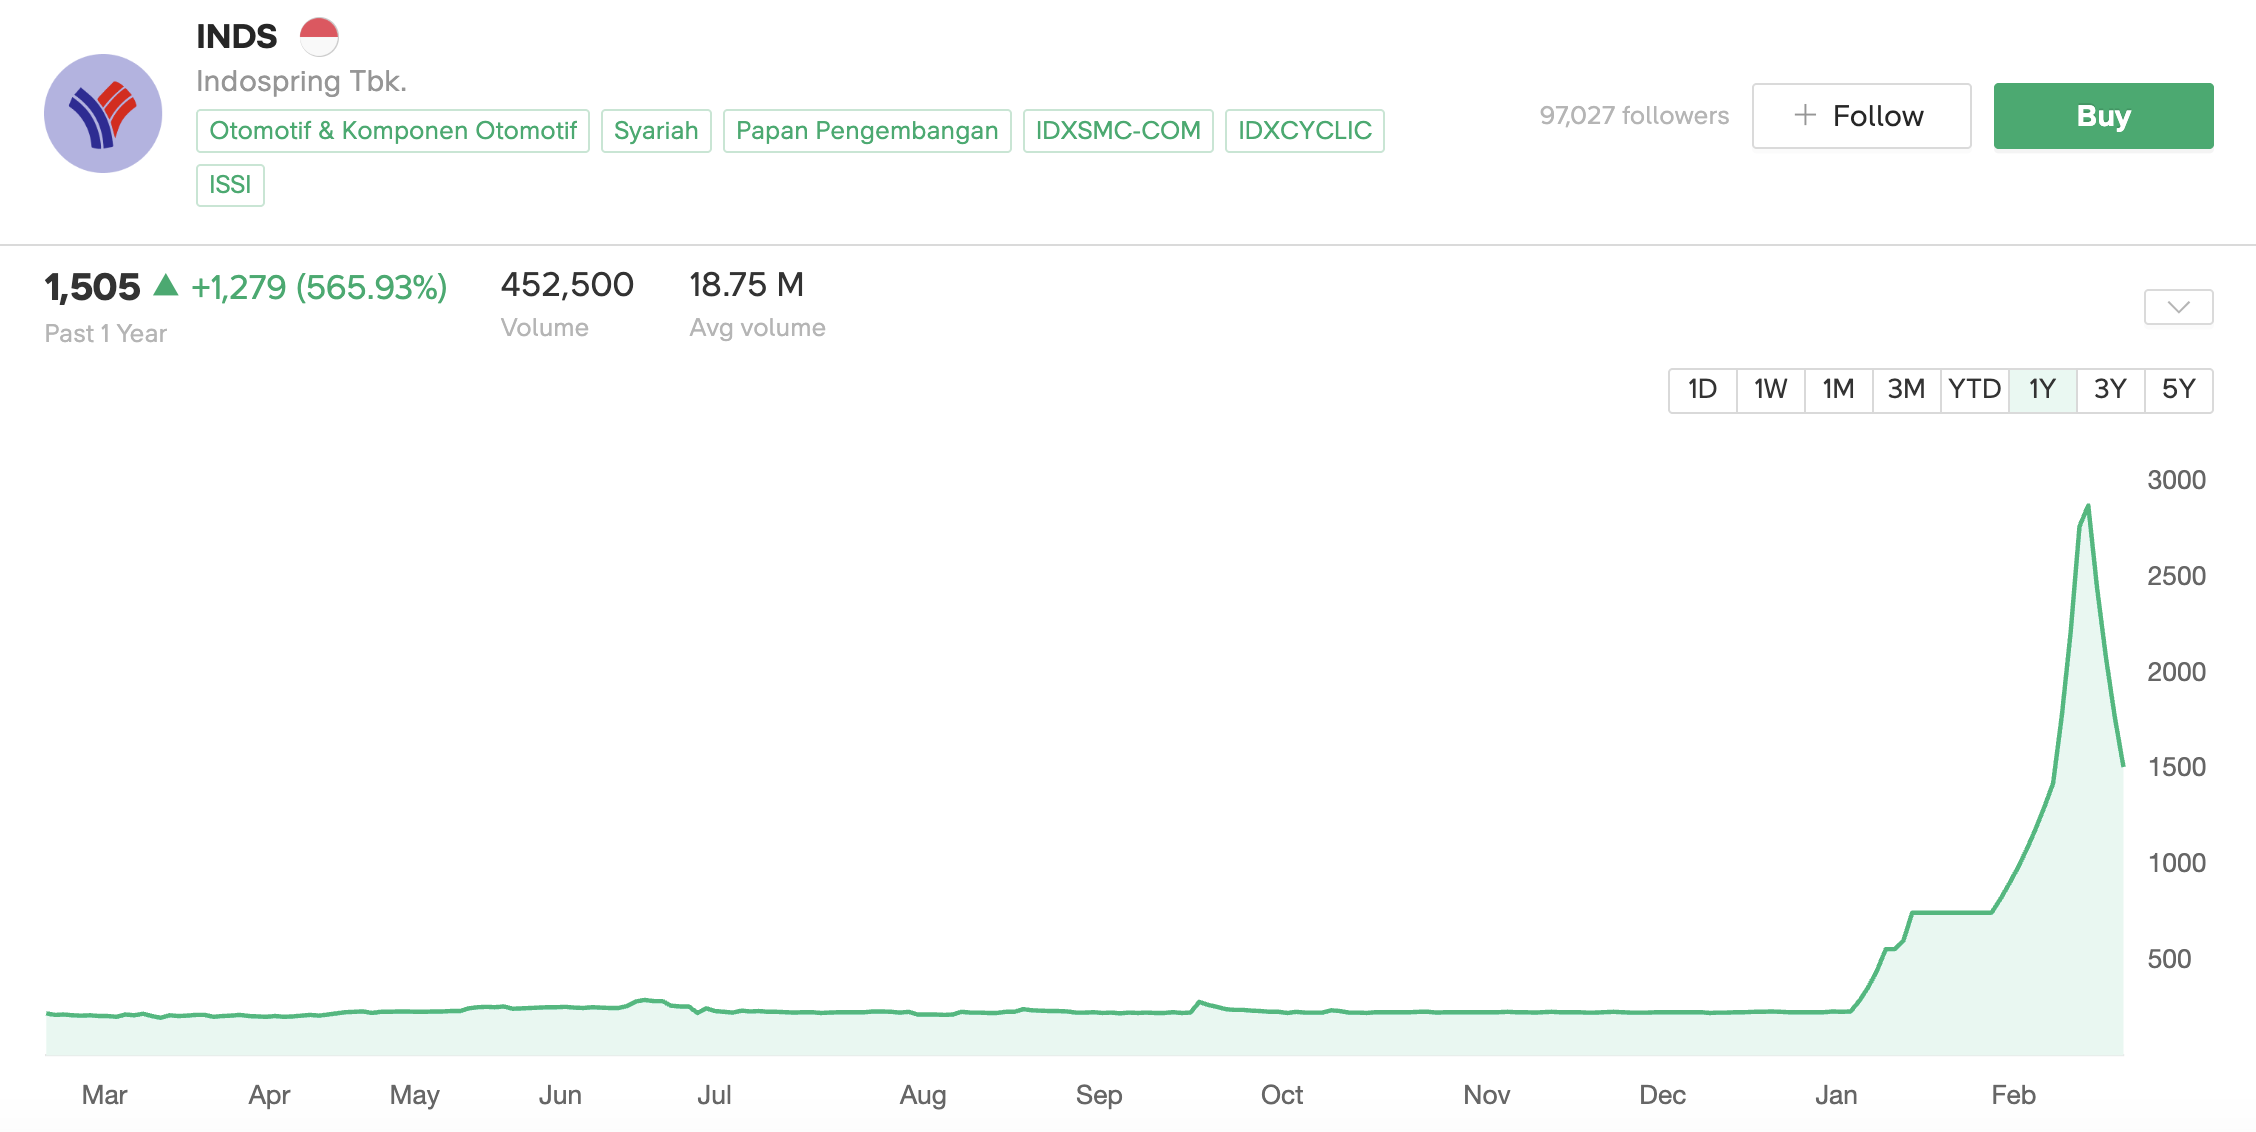Switch to 3M chart range

(x=1906, y=389)
